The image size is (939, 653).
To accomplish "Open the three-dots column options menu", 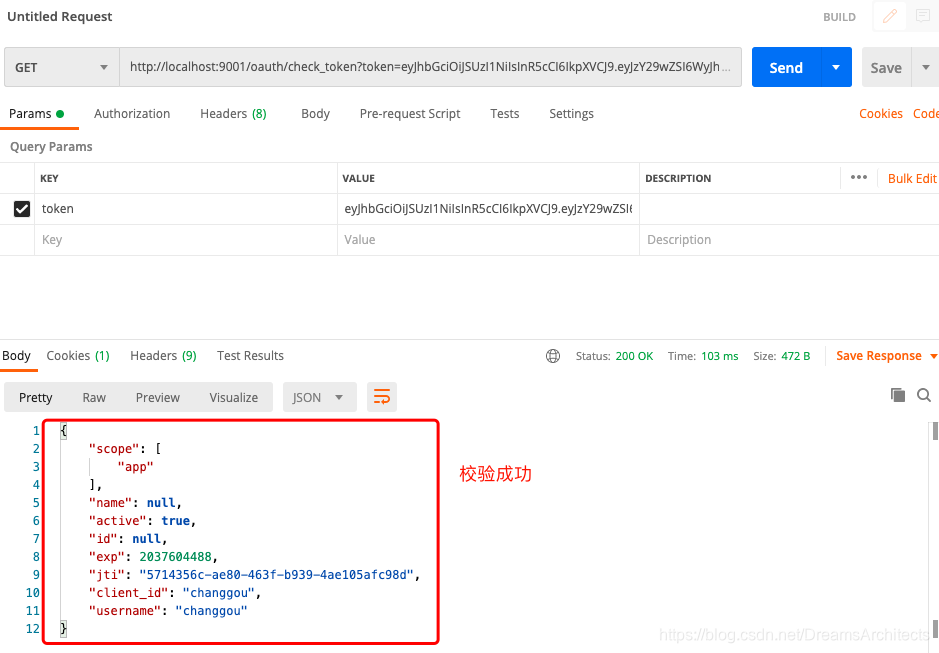I will [x=859, y=177].
